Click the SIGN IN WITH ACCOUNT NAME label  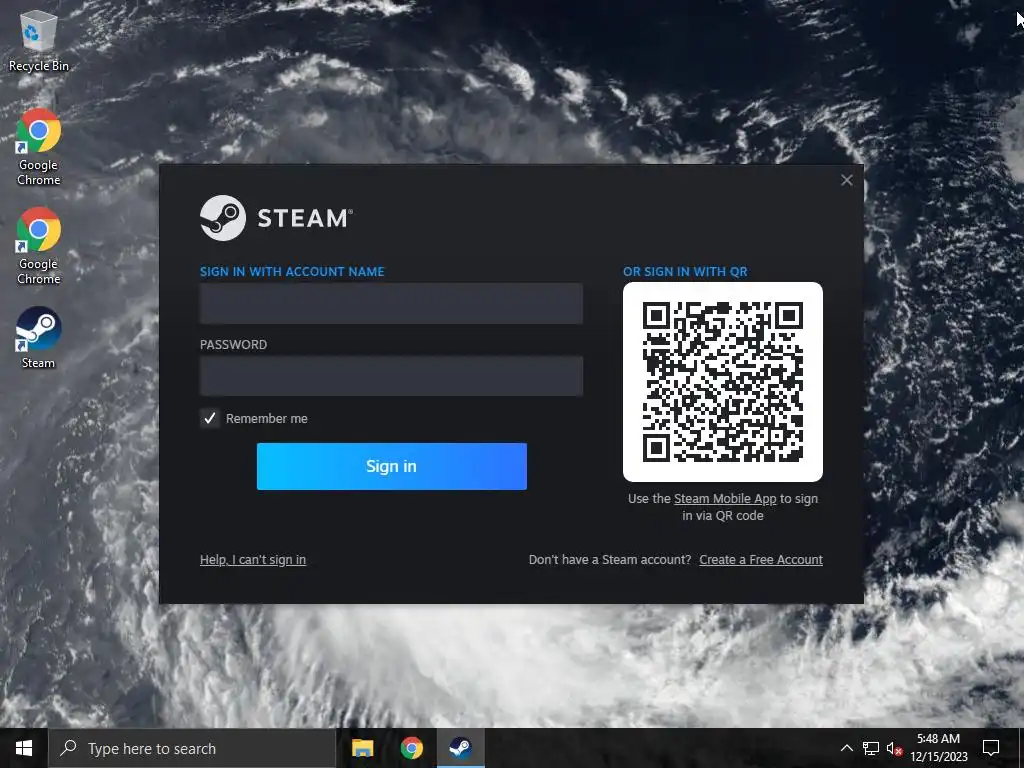click(292, 272)
